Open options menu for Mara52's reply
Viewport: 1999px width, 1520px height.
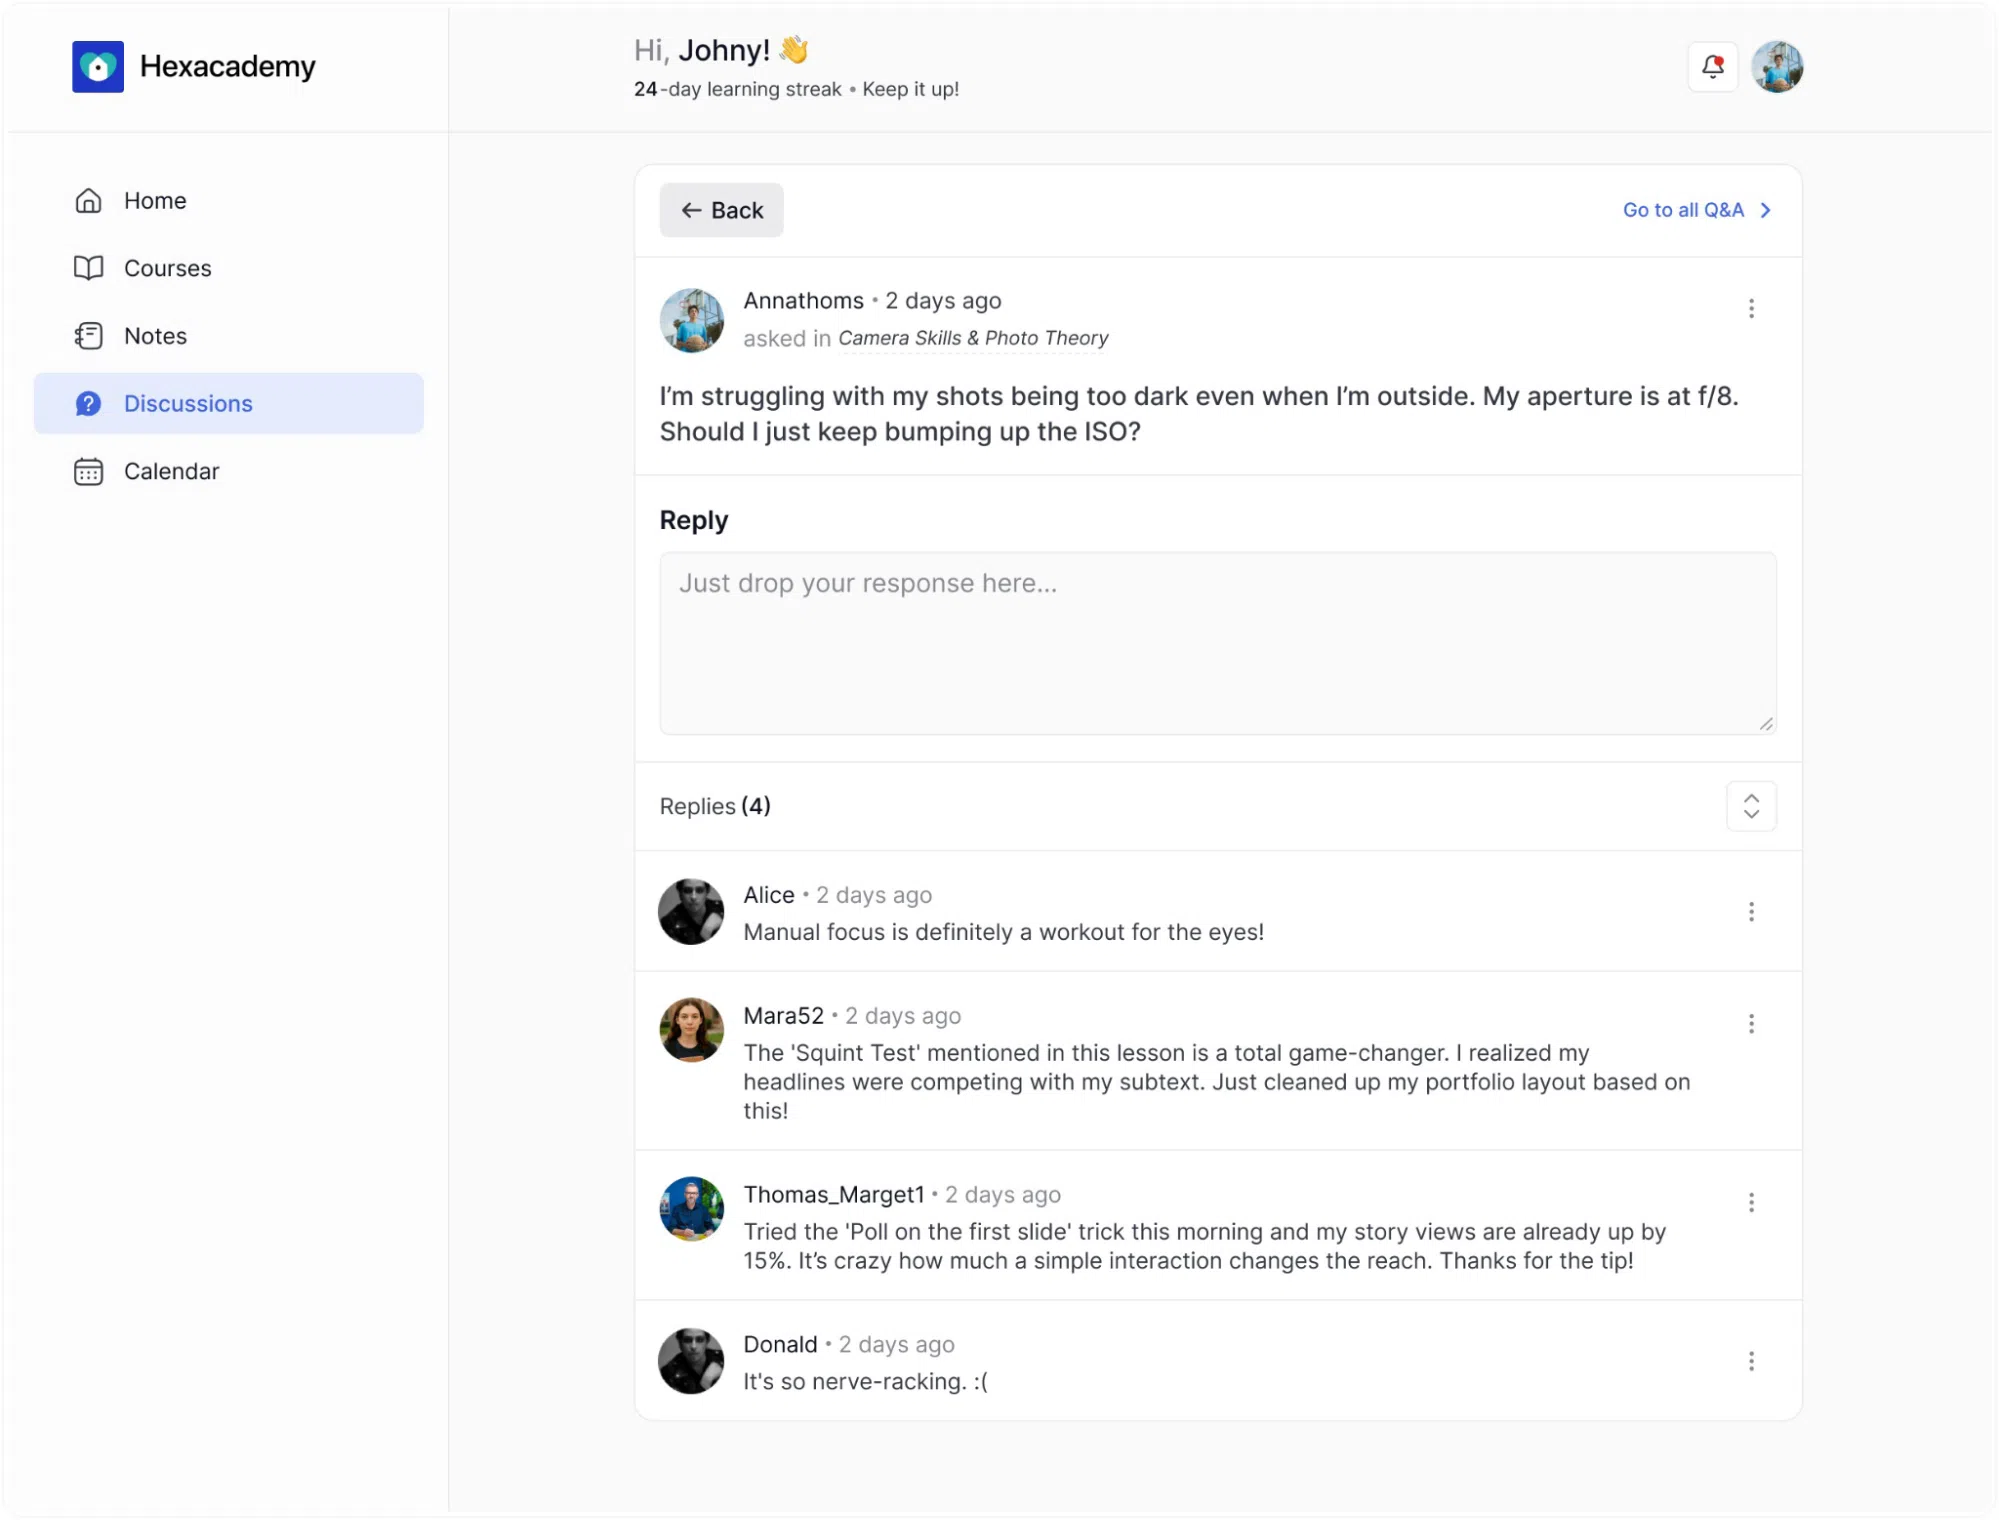[x=1750, y=1024]
